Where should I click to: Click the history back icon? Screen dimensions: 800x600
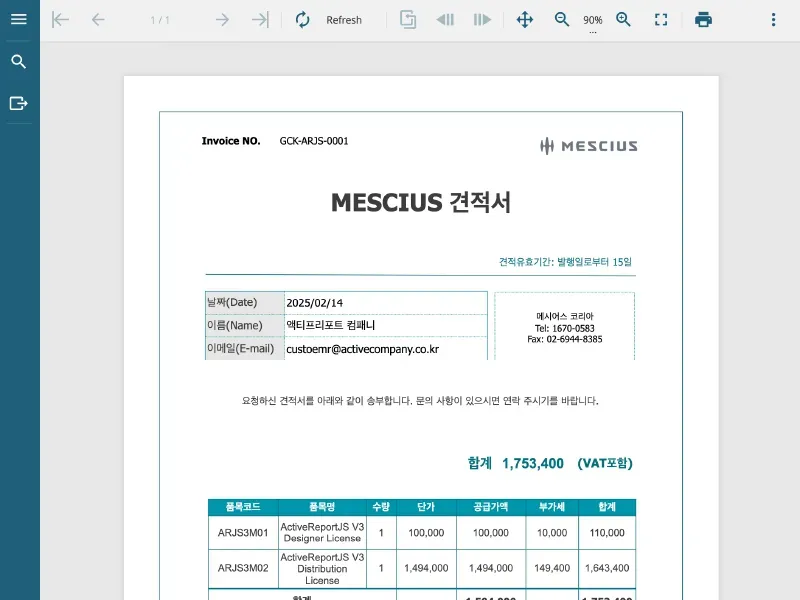445,20
